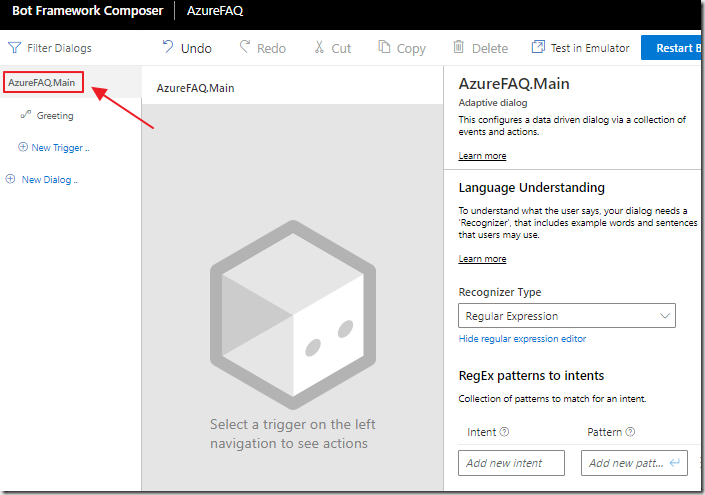Image resolution: width=705 pixels, height=495 pixels.
Task: Click the plus icon beside New Dialog
Action: (10, 179)
